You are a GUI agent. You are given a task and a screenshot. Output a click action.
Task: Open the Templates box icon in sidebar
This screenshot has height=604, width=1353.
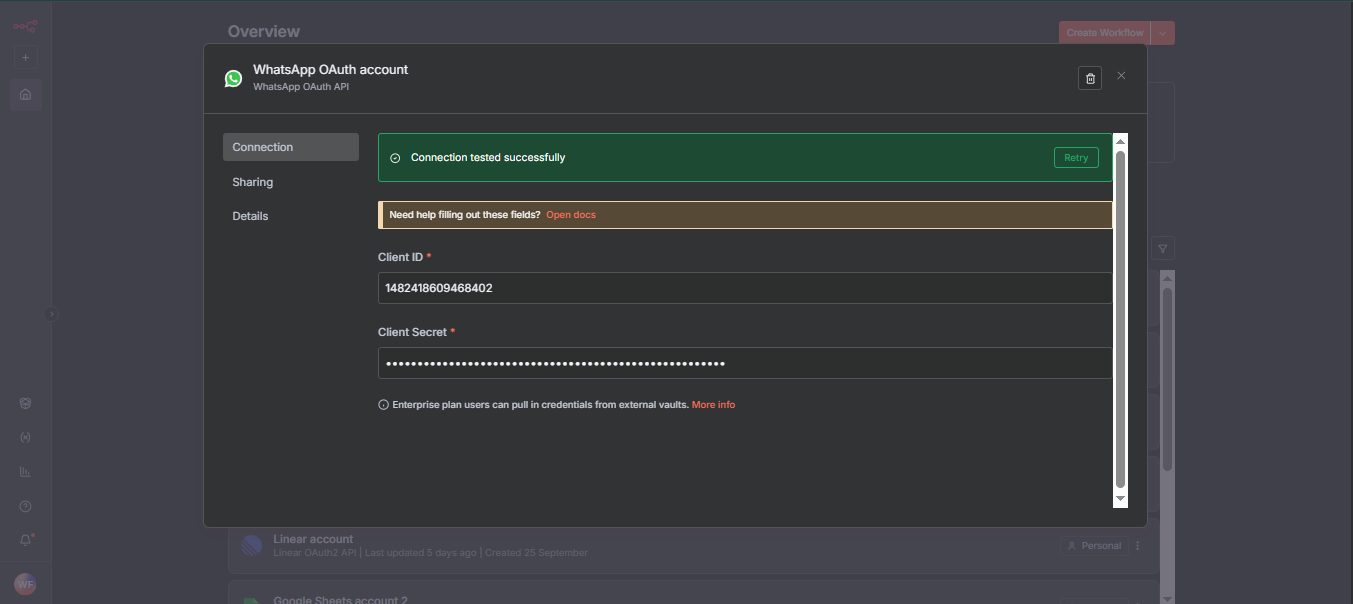click(26, 403)
